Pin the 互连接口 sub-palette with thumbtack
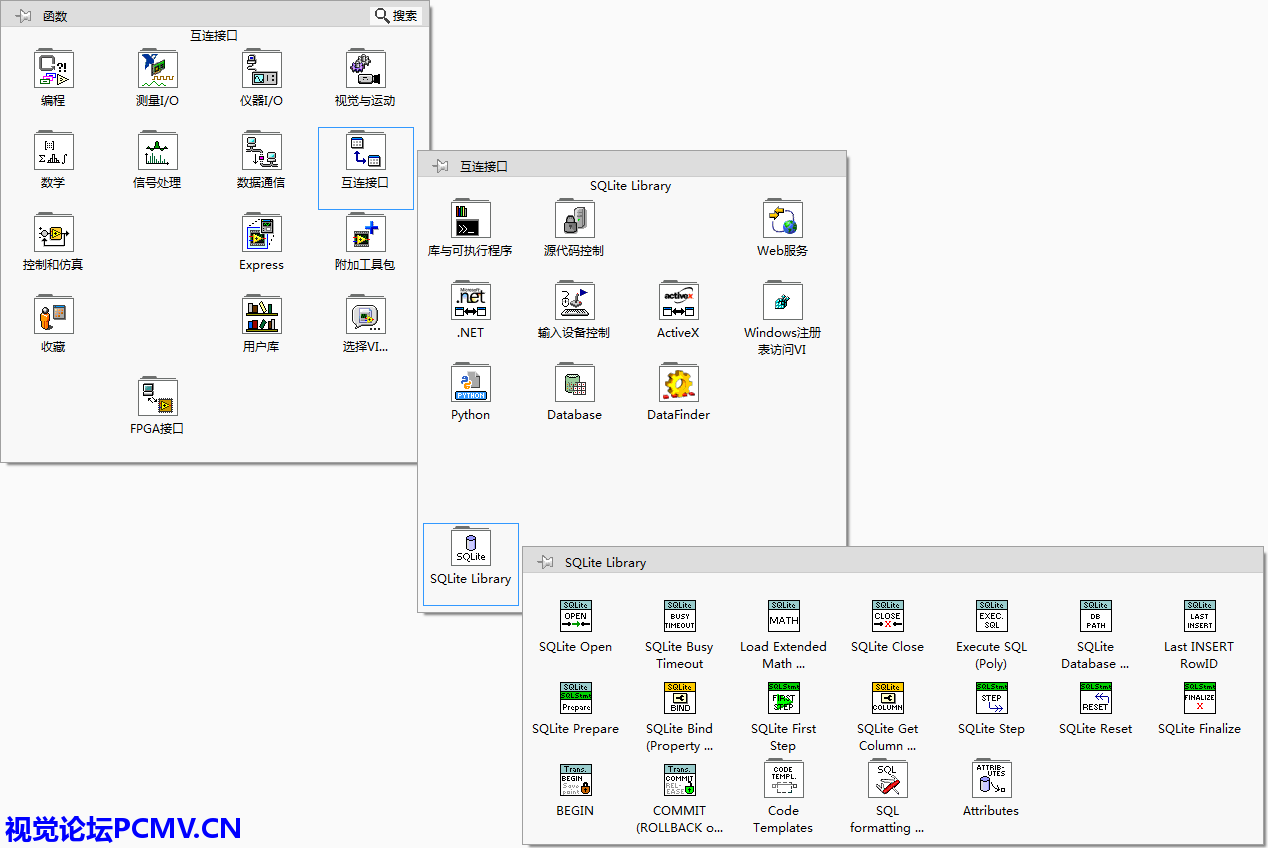The image size is (1268, 848). (x=440, y=166)
